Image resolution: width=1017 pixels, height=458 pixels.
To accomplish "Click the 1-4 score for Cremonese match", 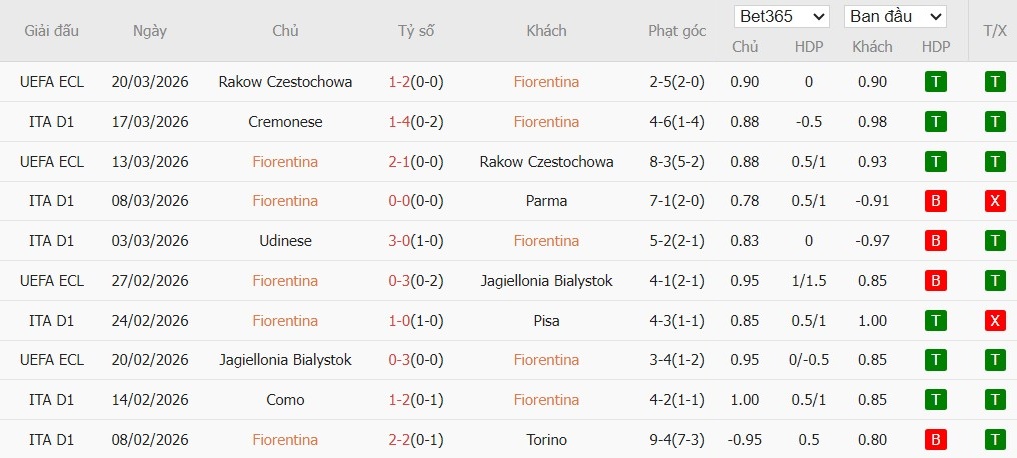I will pyautogui.click(x=400, y=122).
